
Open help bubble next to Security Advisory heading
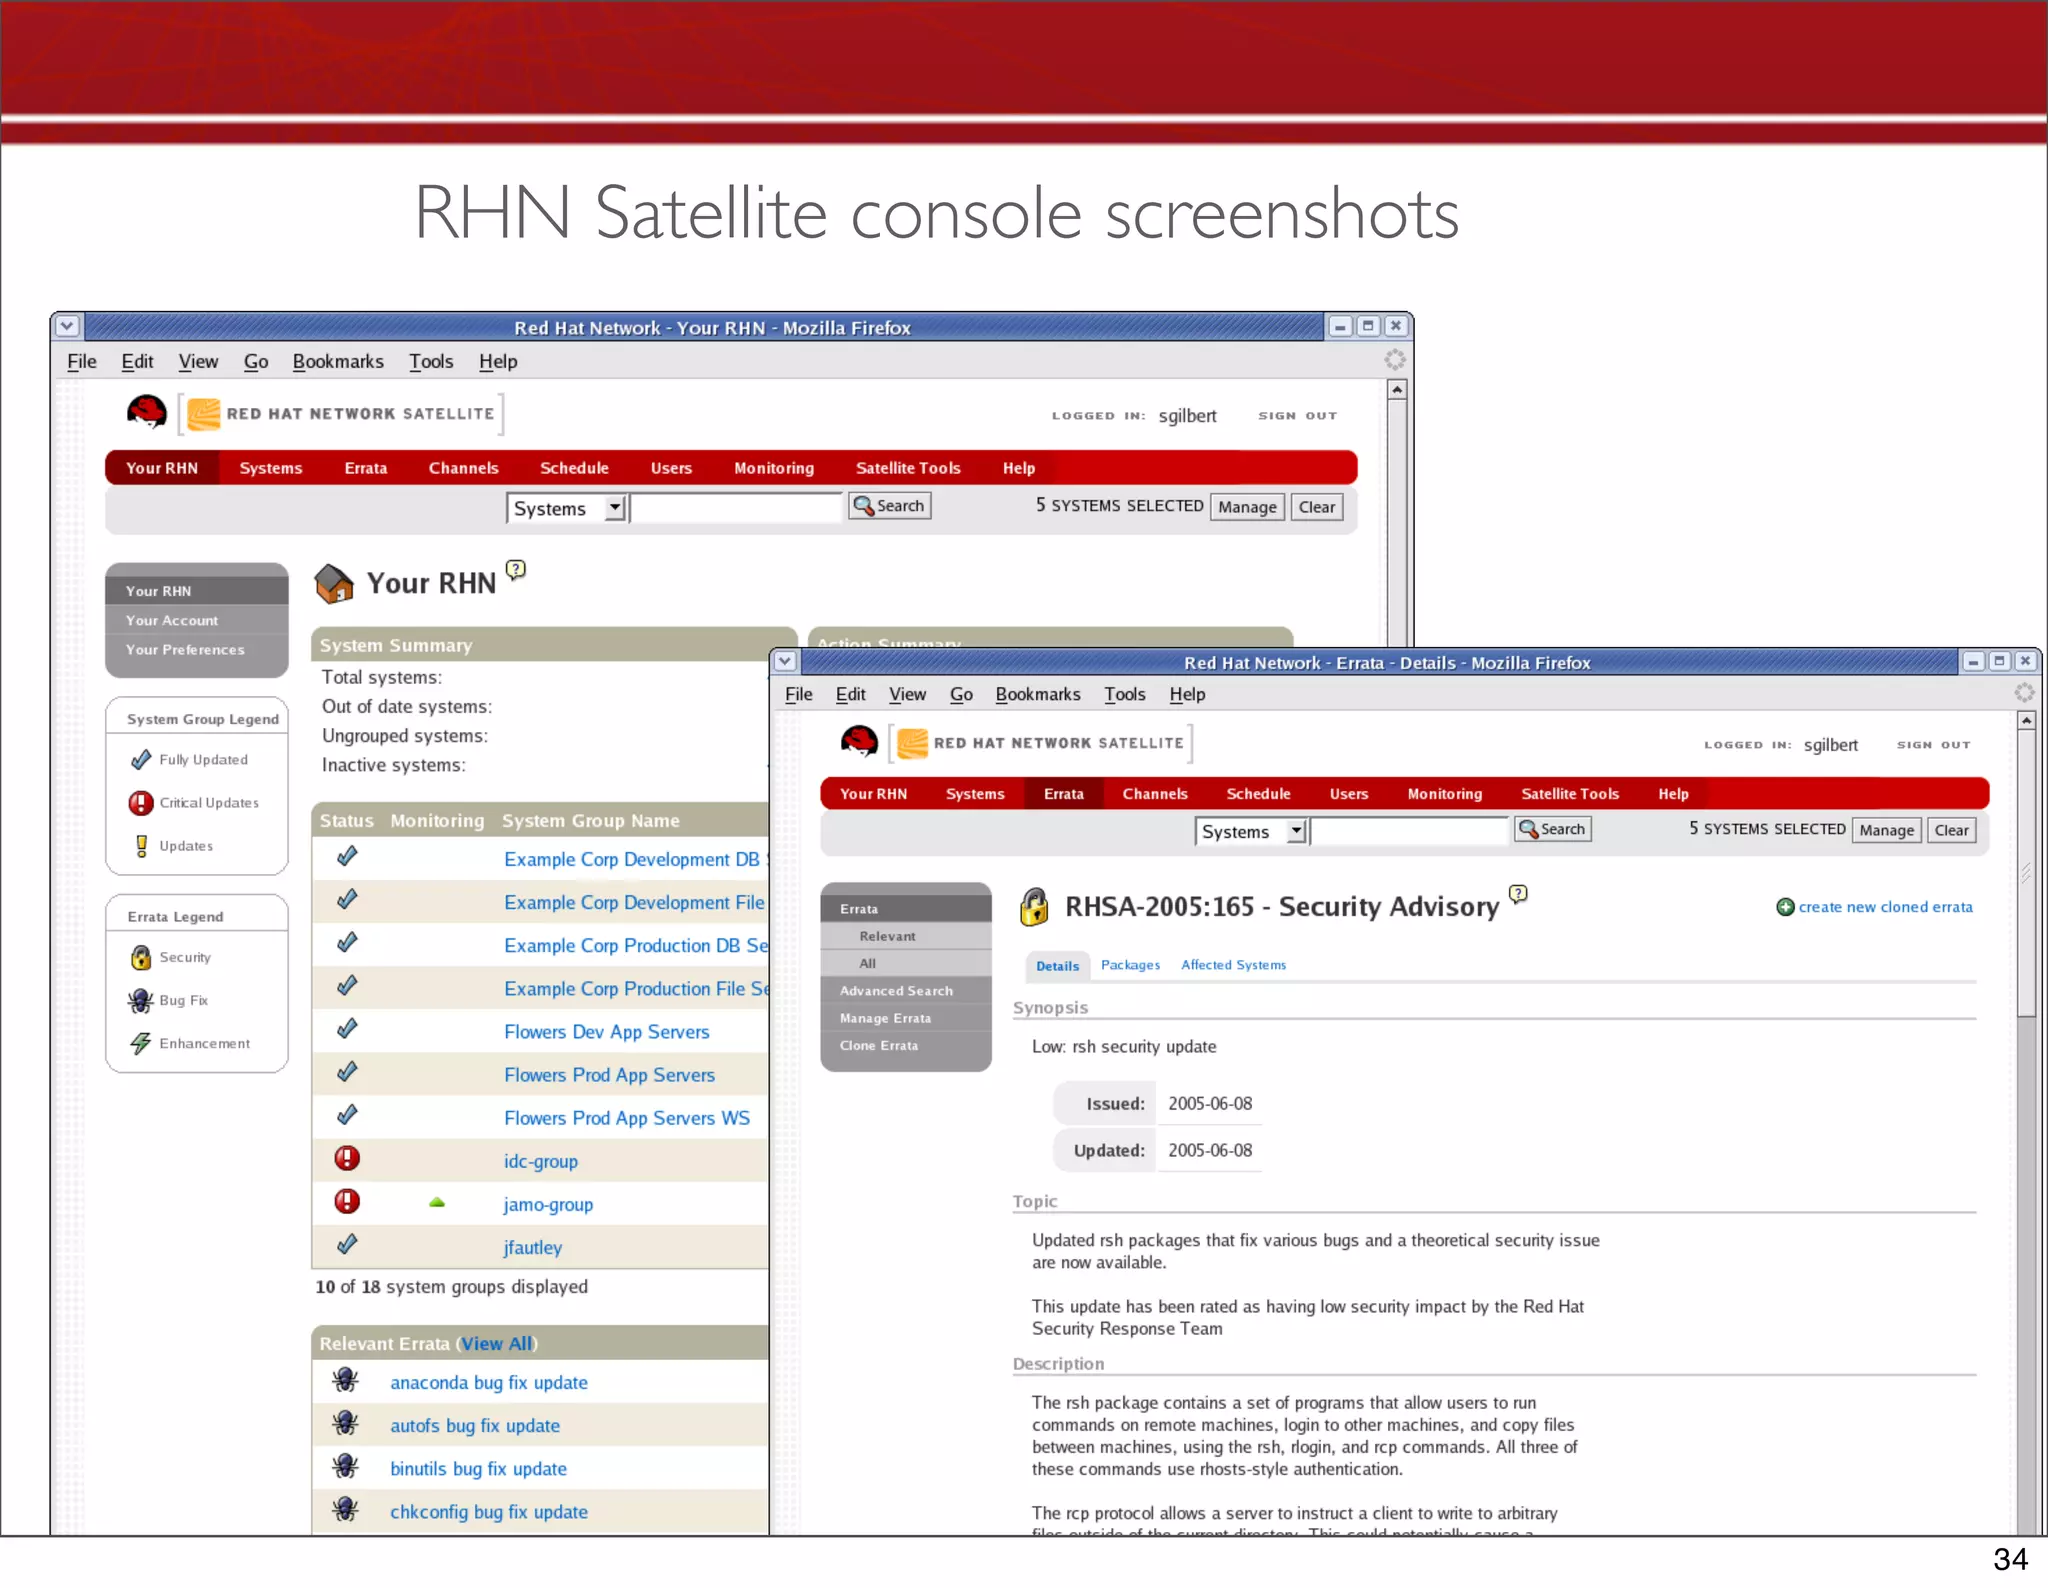(1518, 894)
